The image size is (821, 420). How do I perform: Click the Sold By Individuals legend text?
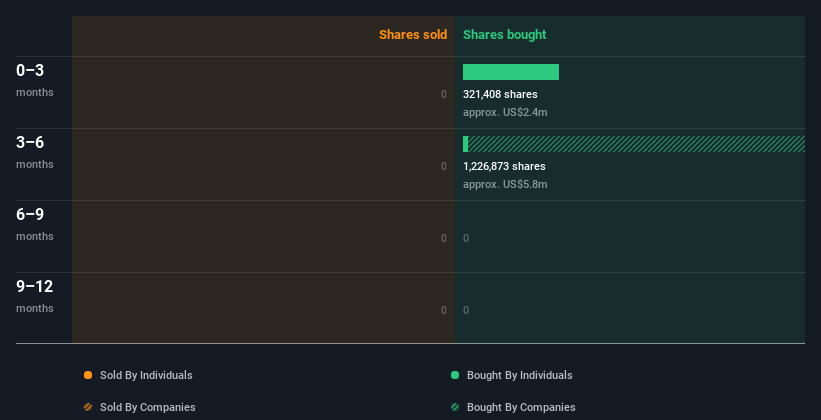pos(146,375)
